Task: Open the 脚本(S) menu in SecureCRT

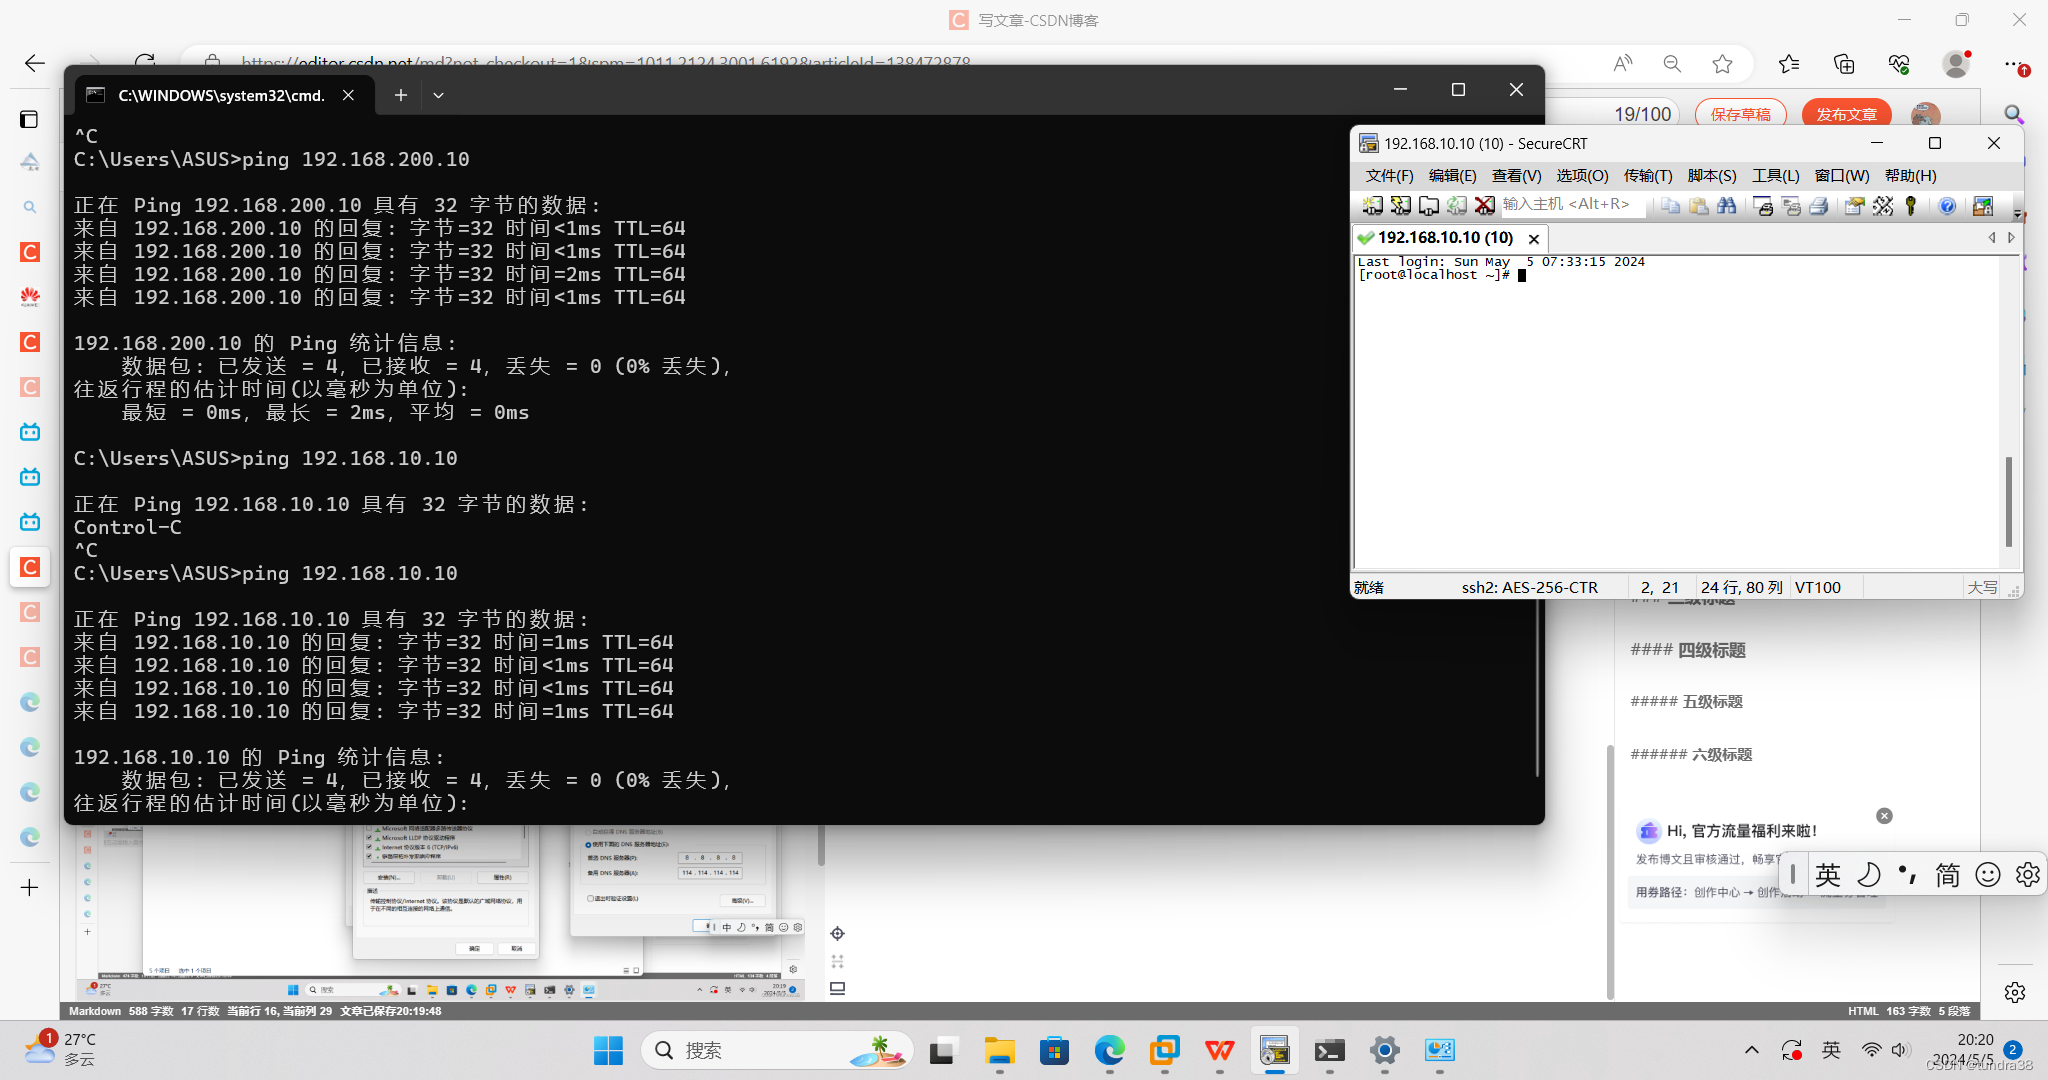Action: [1712, 176]
